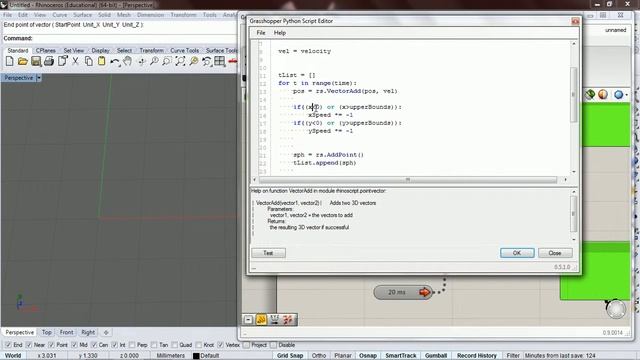
Task: Switch to the Front viewport tab
Action: pyautogui.click(x=67, y=332)
